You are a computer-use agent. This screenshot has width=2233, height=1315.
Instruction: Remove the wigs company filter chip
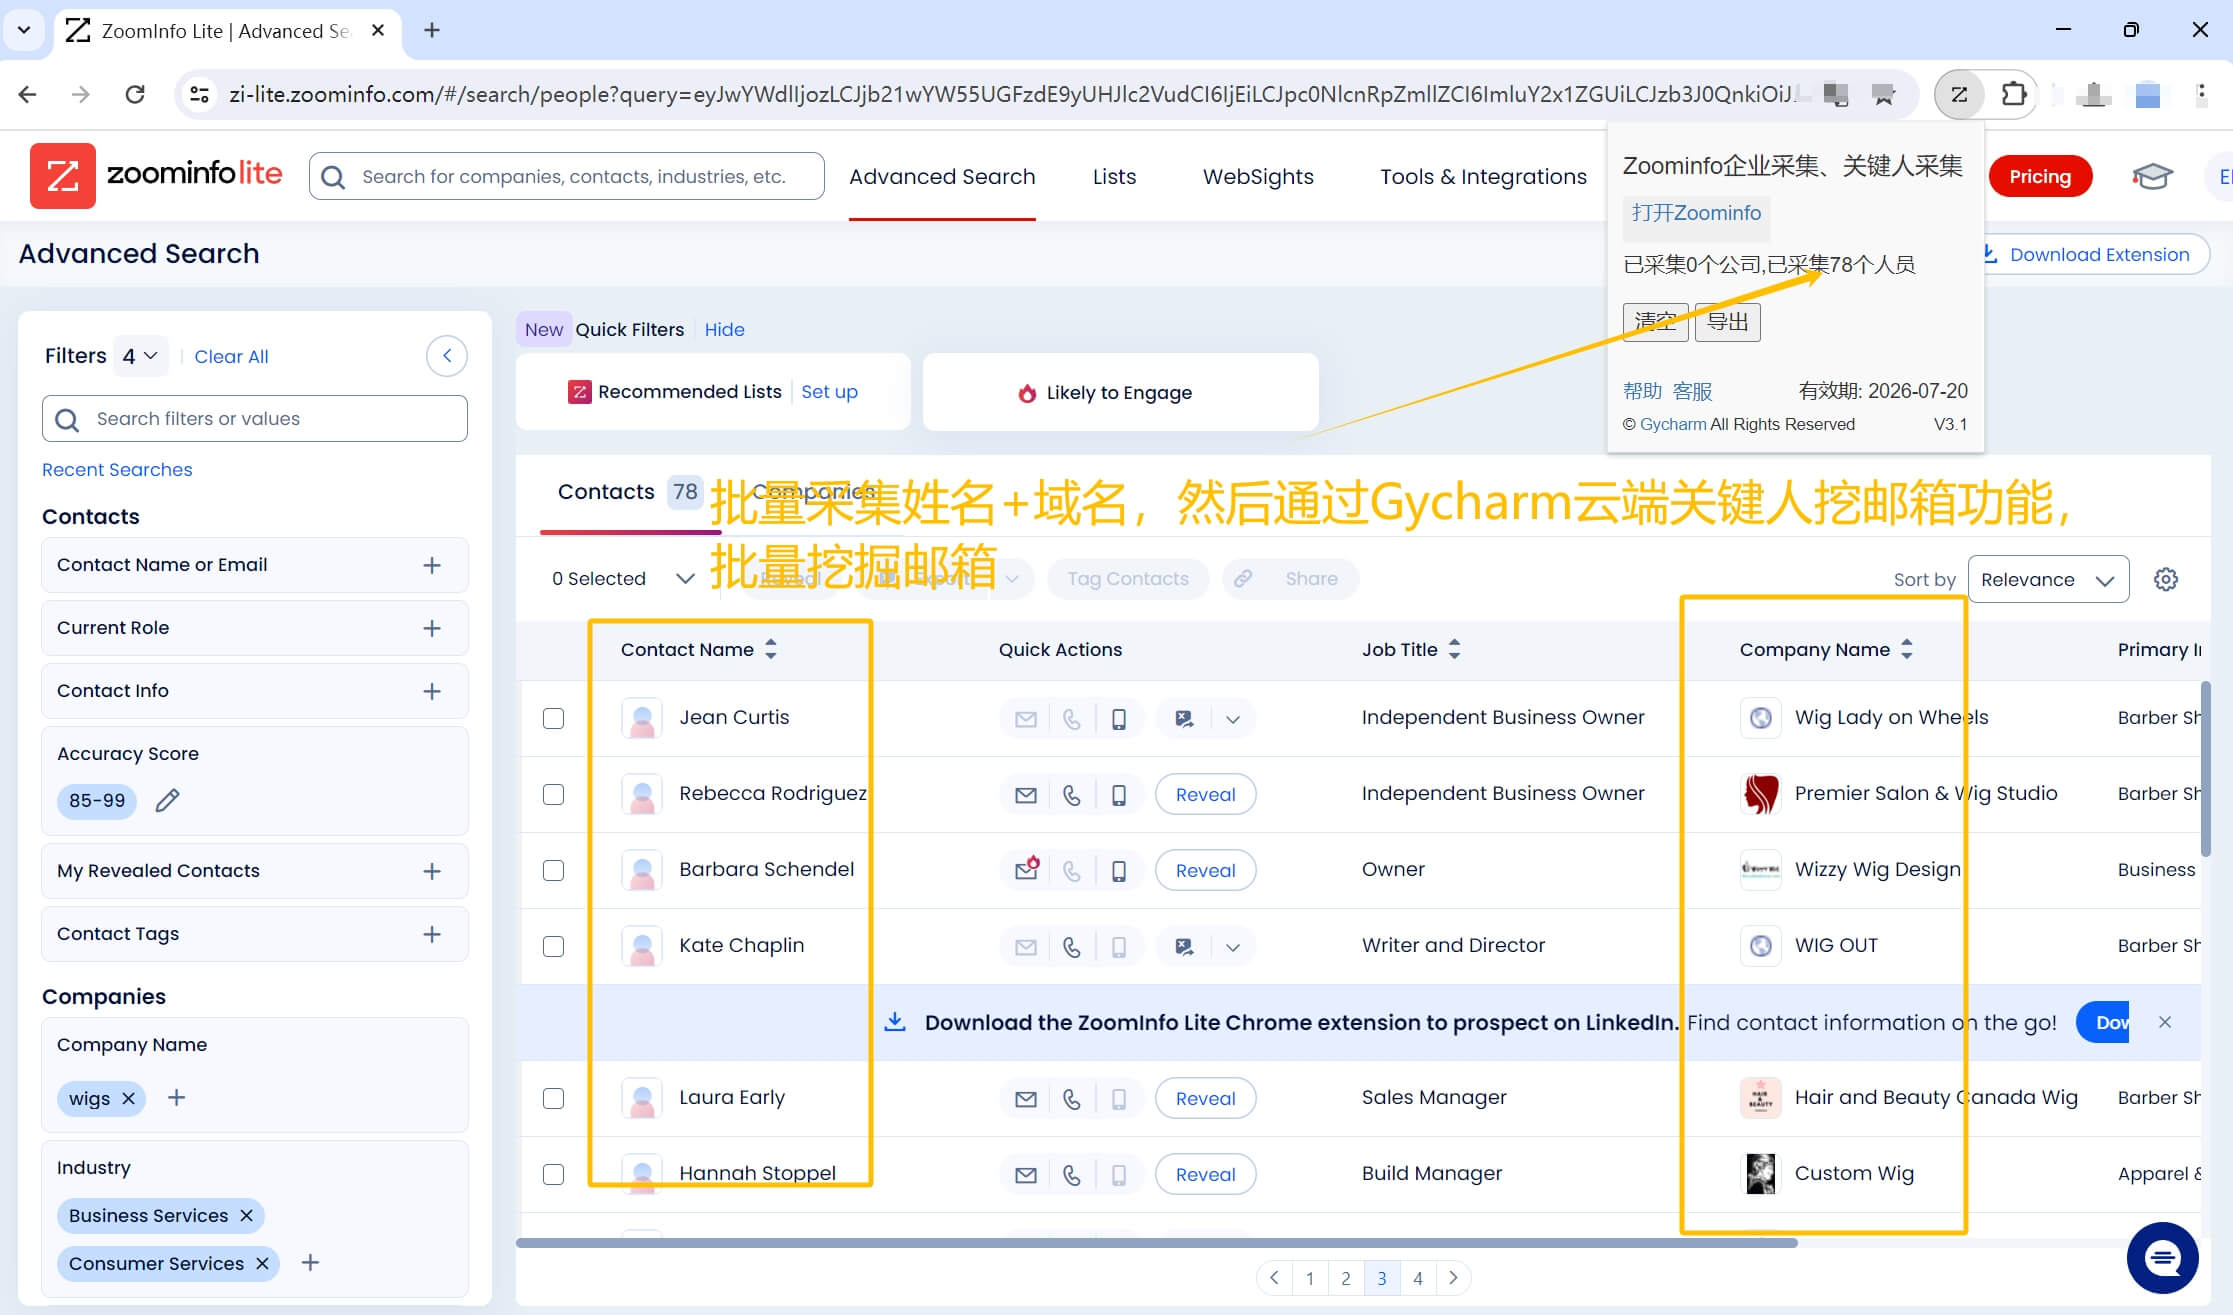[128, 1098]
